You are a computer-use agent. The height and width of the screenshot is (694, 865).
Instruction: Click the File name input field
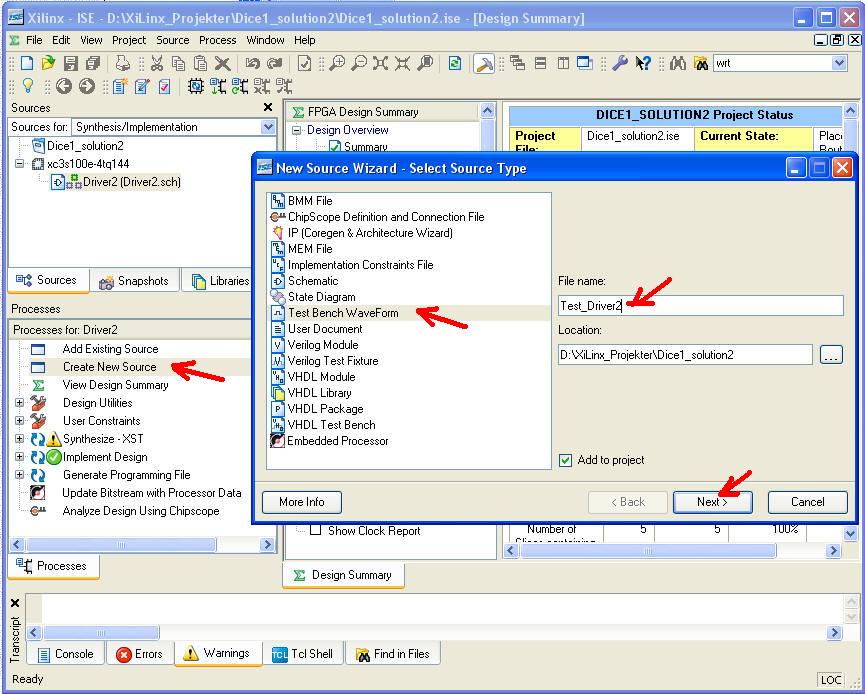pos(701,306)
